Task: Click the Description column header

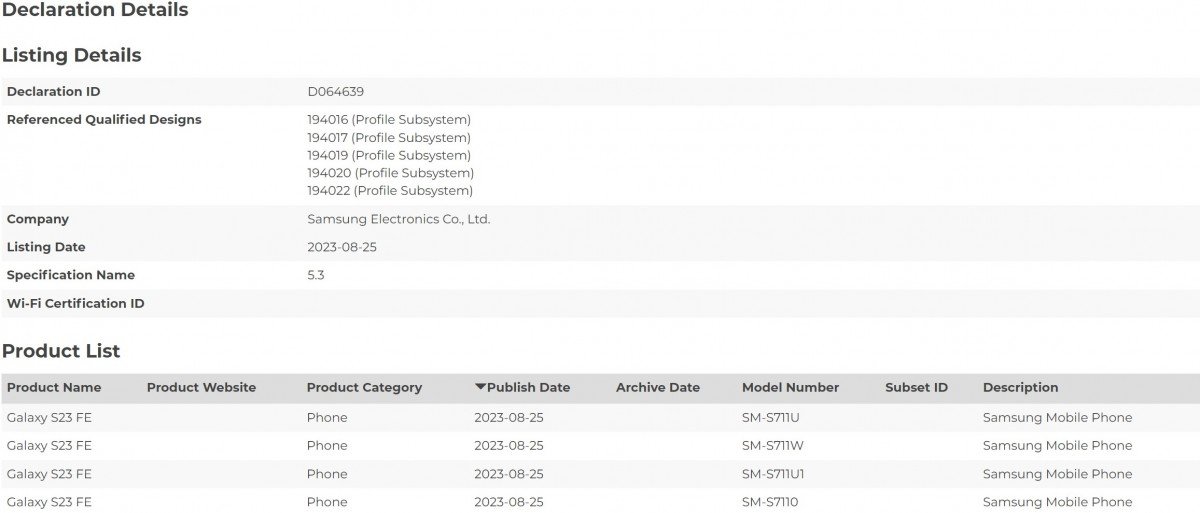Action: tap(1020, 388)
